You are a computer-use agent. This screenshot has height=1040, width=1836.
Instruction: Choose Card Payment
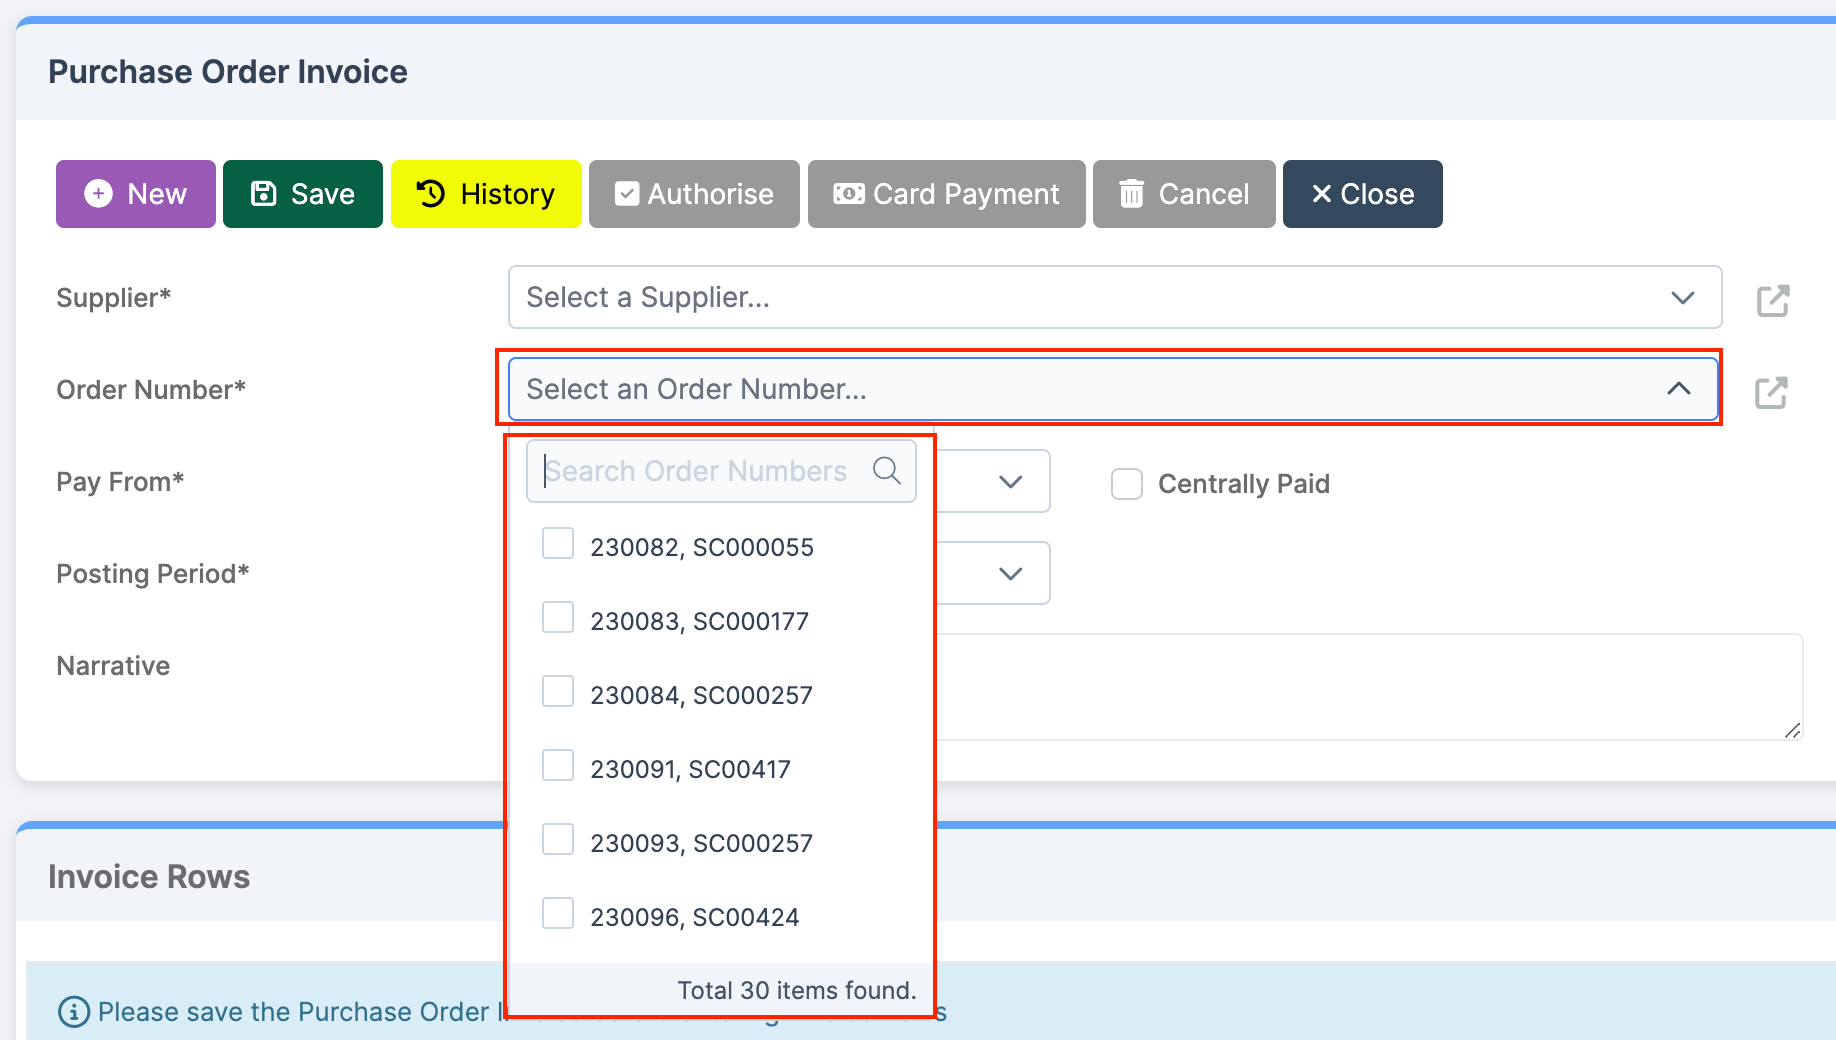[946, 194]
